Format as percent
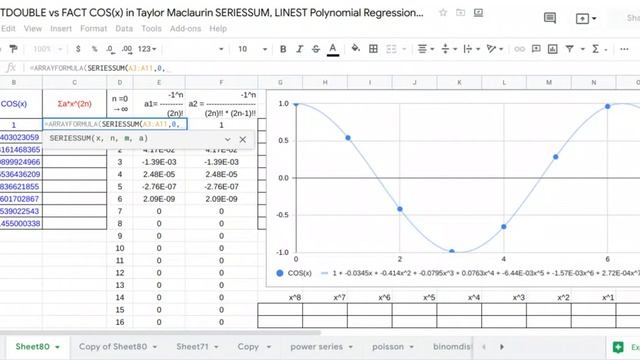This screenshot has height=360, width=640. pos(94,49)
